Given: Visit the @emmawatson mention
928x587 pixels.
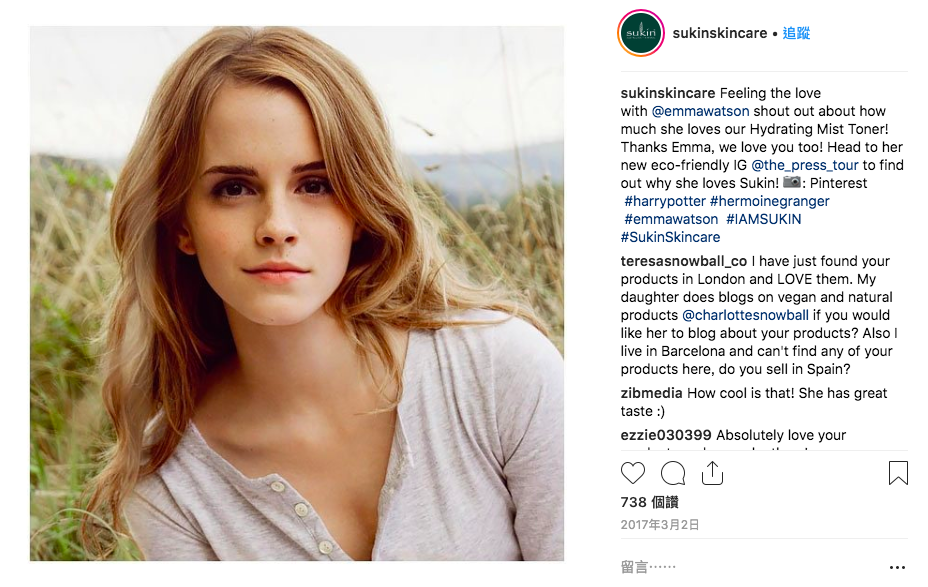Looking at the screenshot, I should click(x=700, y=111).
